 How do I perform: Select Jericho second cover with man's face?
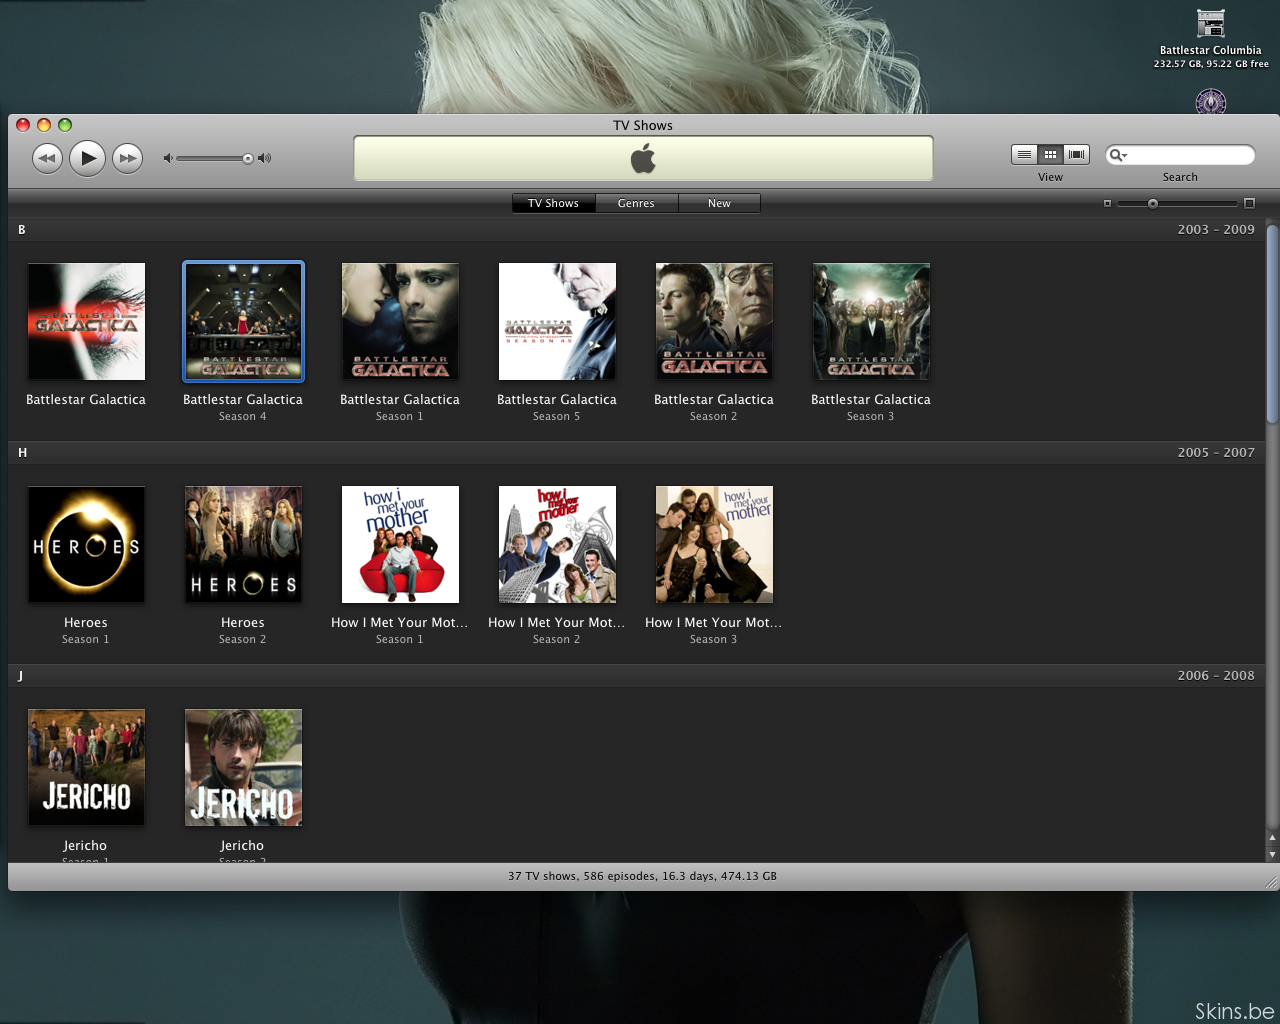243,768
